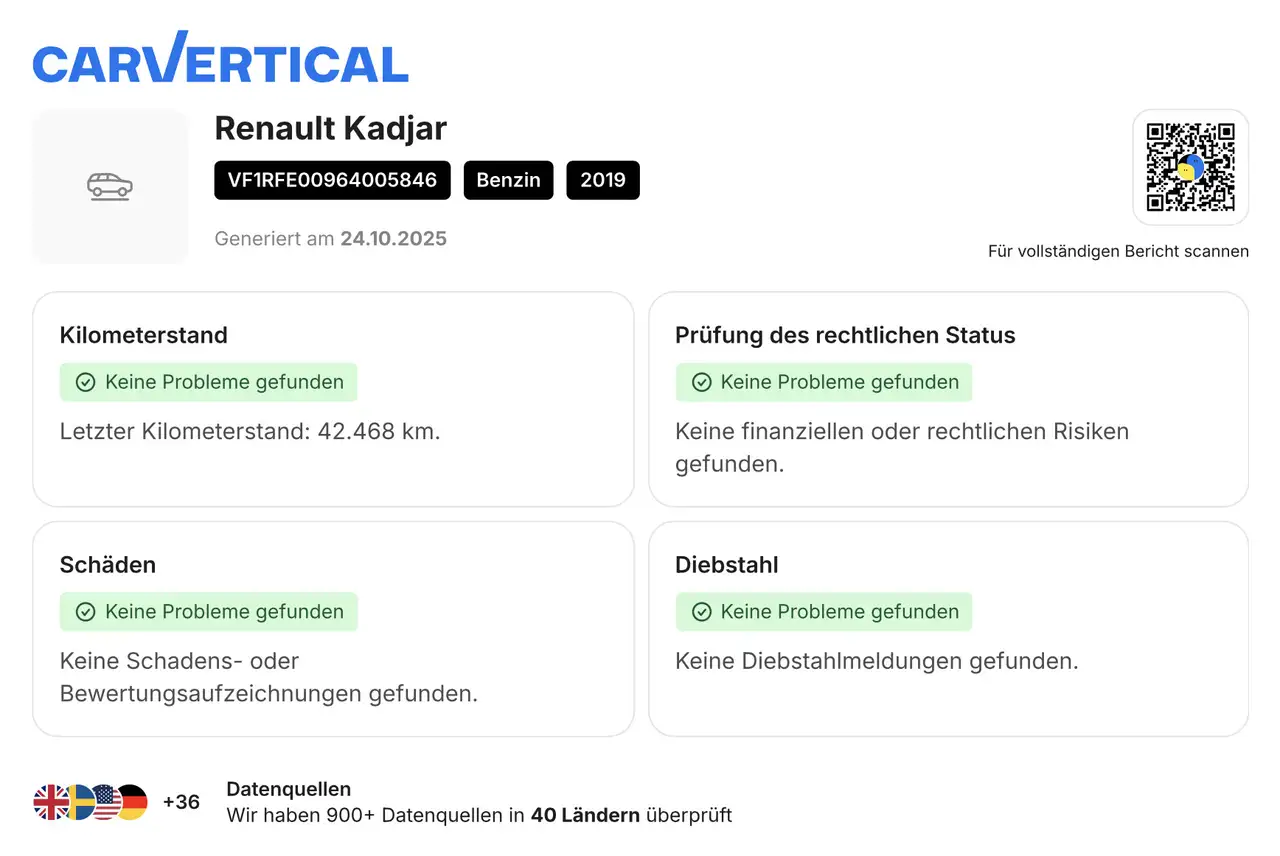The width and height of the screenshot is (1280, 856).
Task: Click the German flag icon
Action: (x=134, y=802)
